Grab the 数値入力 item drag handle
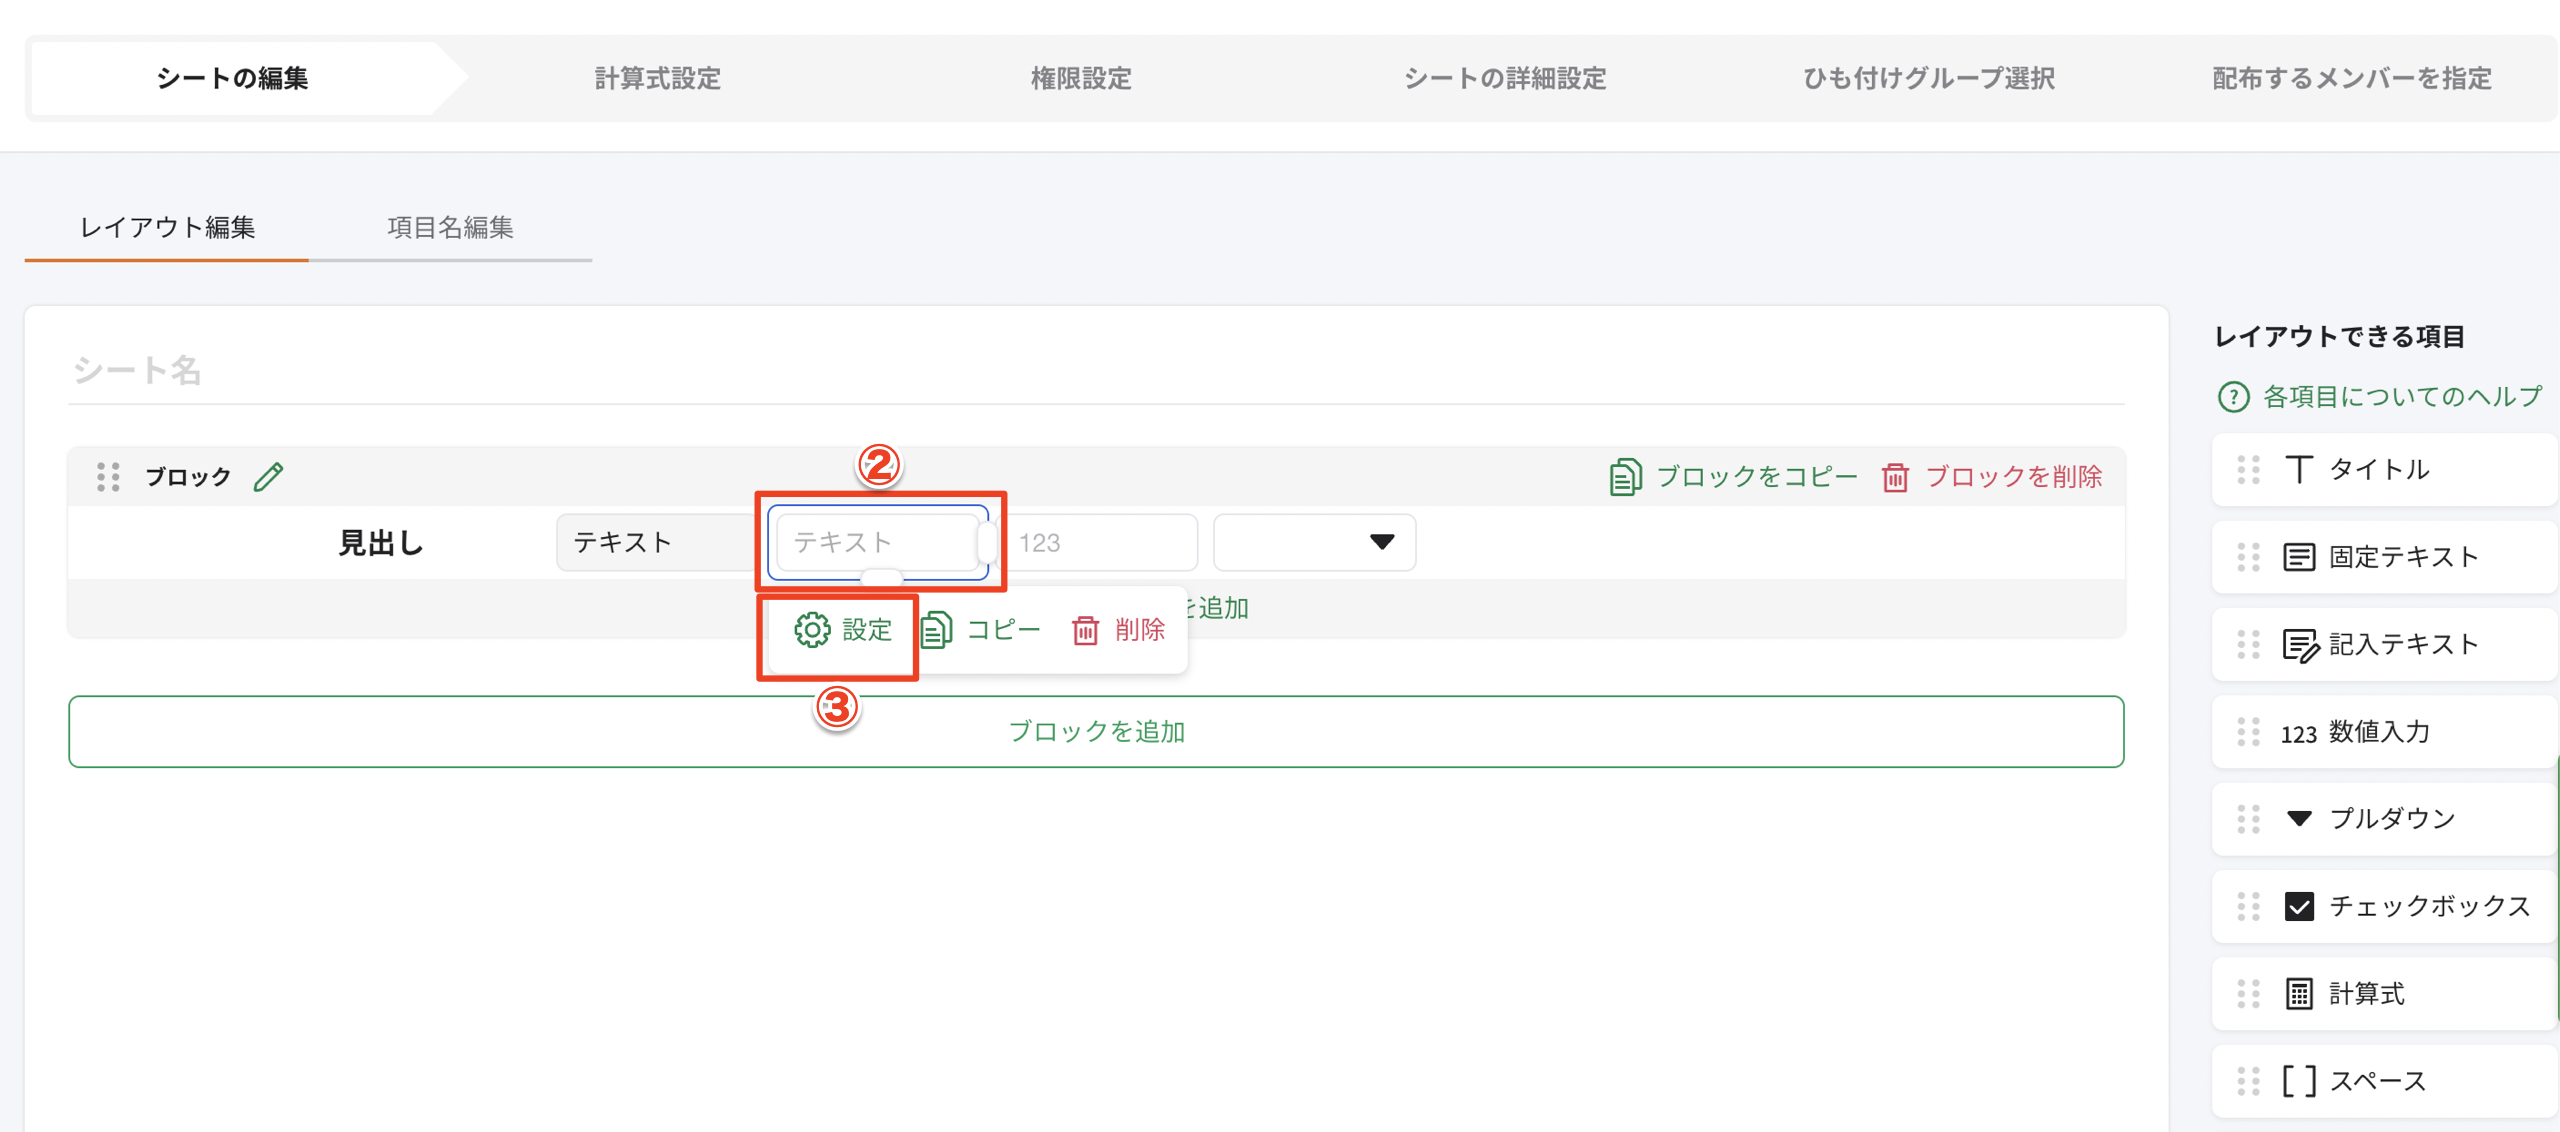 (x=2248, y=732)
